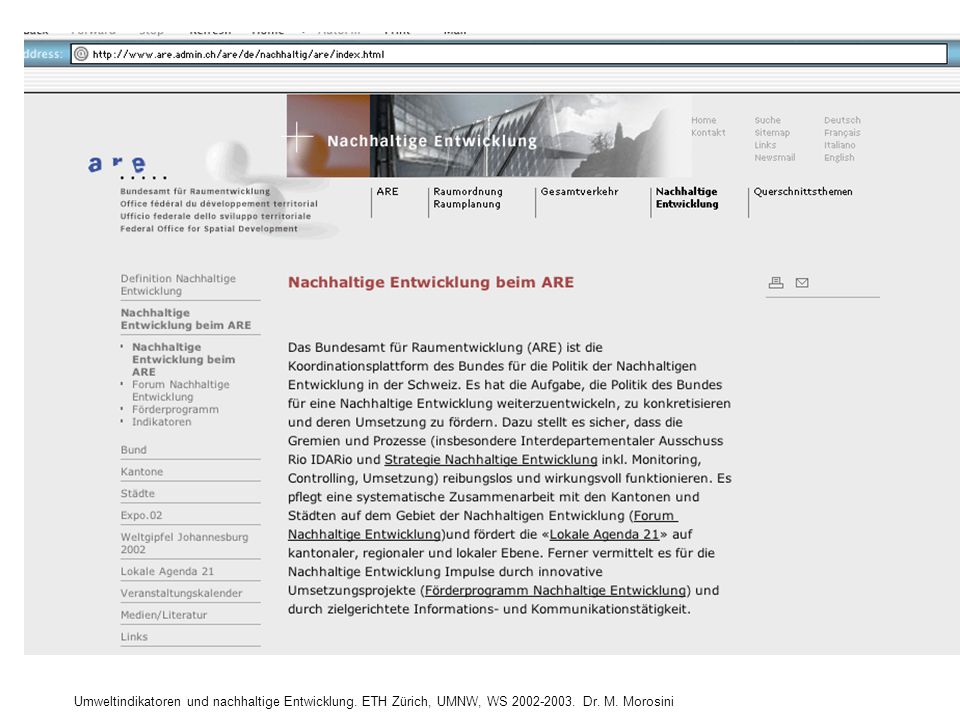Open Definition Nachhaltige Entwicklung sidebar item
The height and width of the screenshot is (720, 960).
[x=178, y=285]
